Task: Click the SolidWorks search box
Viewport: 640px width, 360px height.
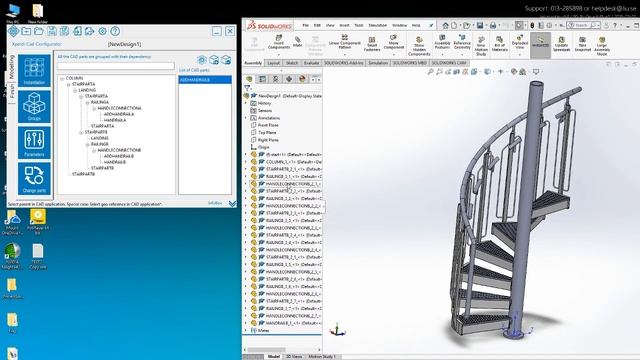Action: [x=583, y=25]
